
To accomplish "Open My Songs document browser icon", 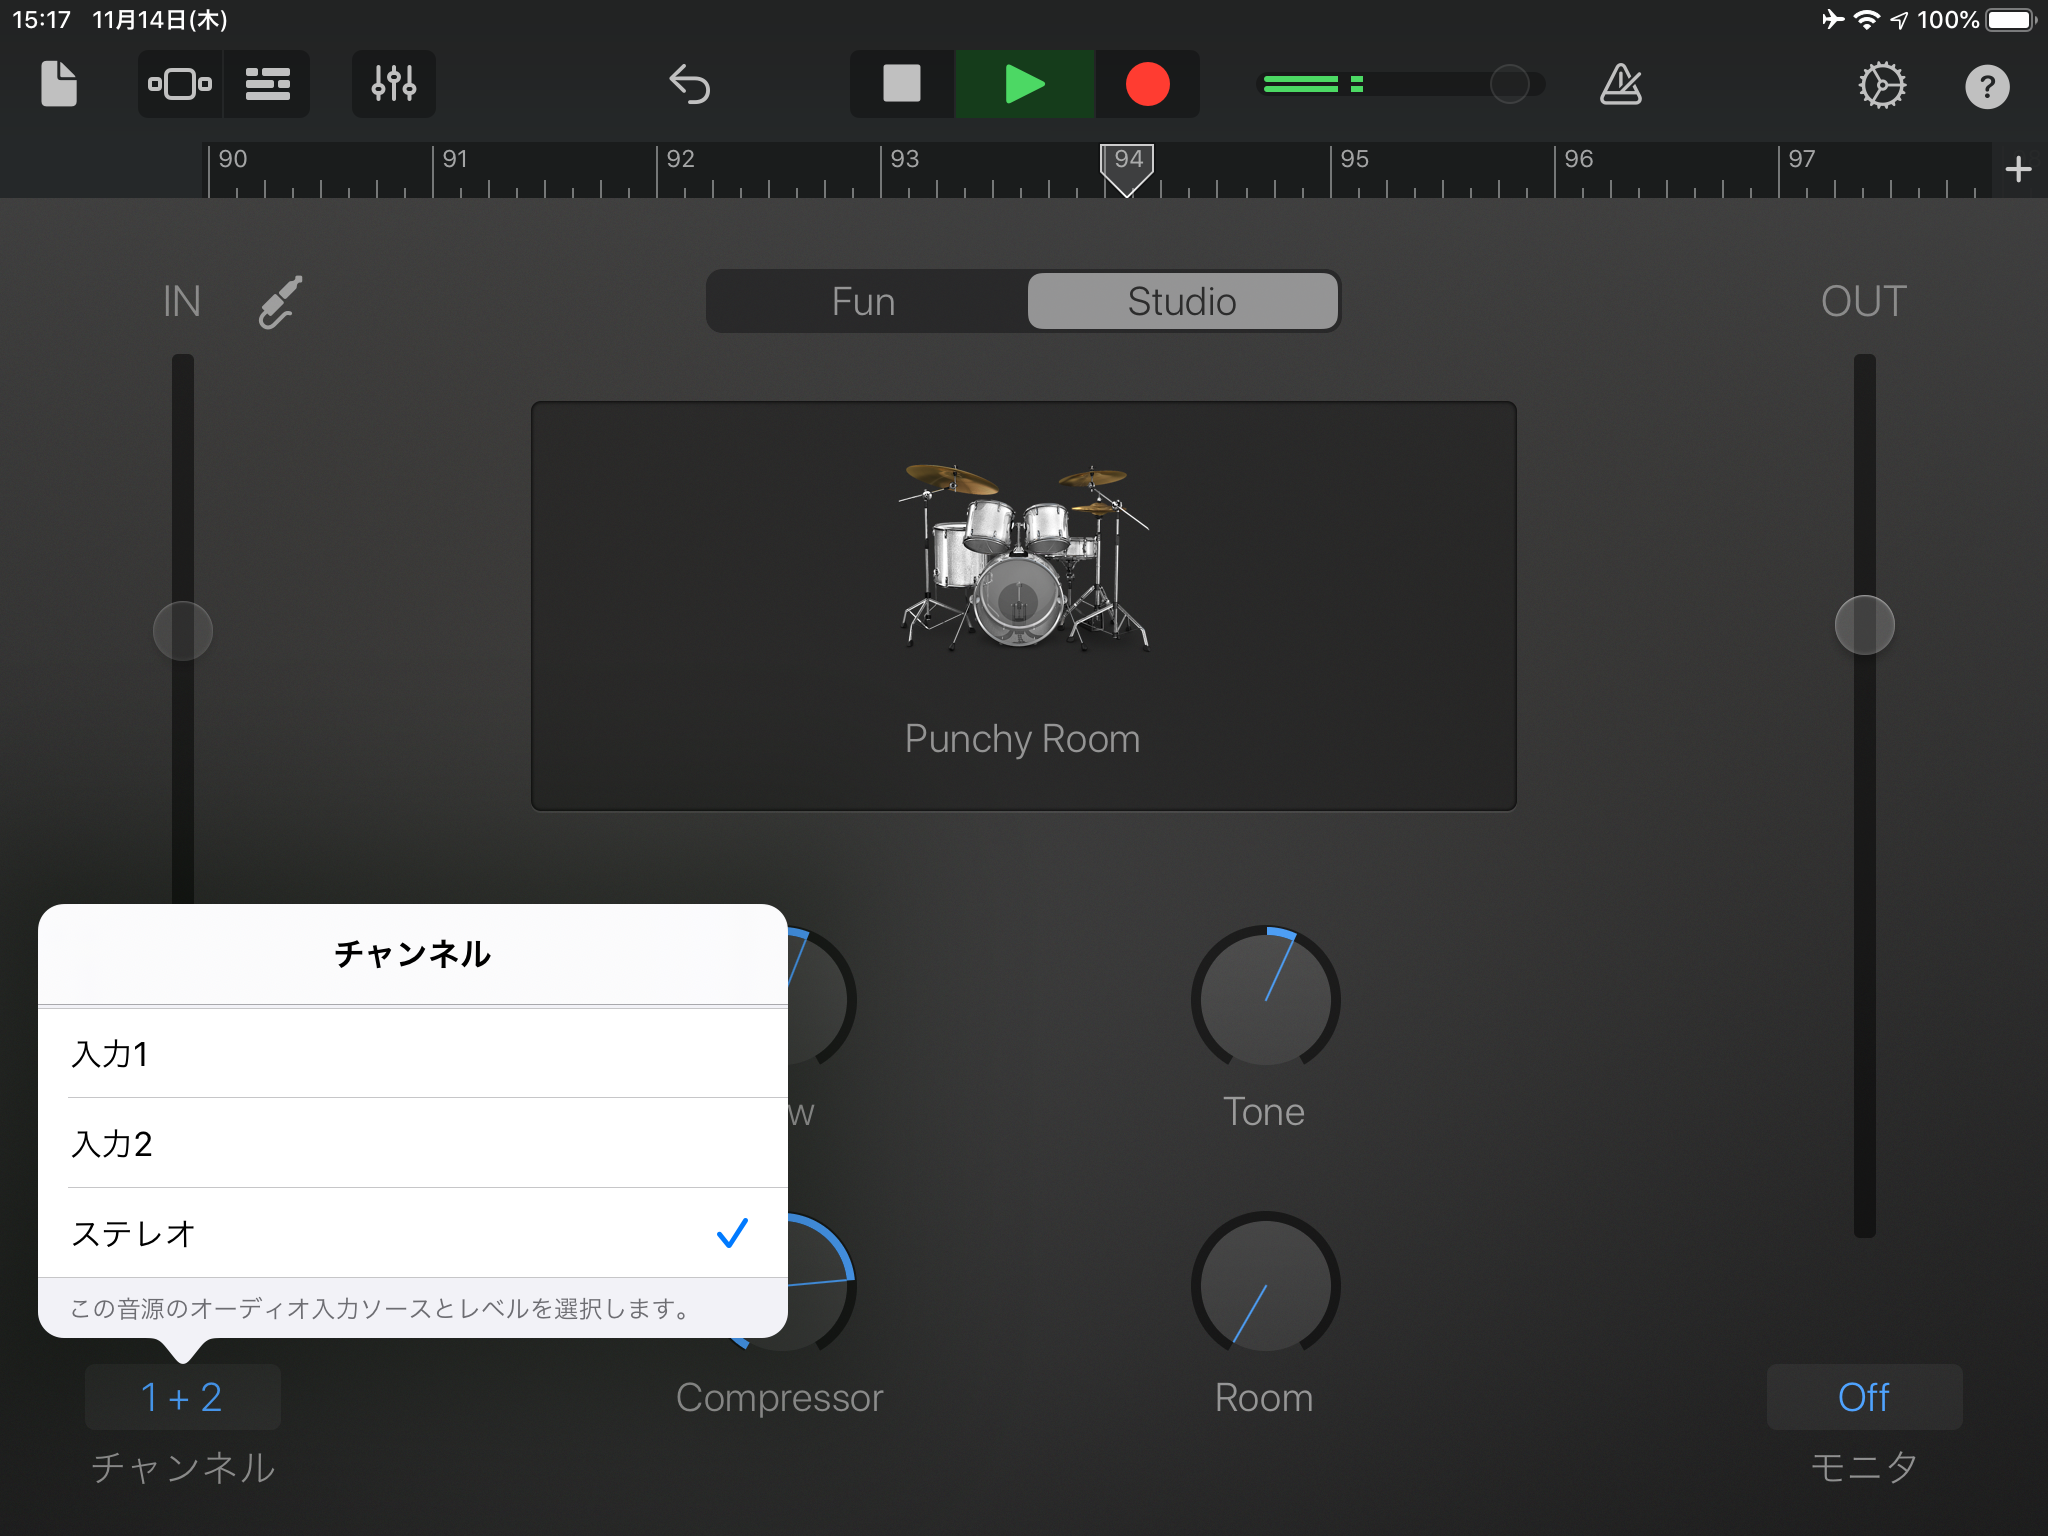I will pyautogui.click(x=58, y=84).
